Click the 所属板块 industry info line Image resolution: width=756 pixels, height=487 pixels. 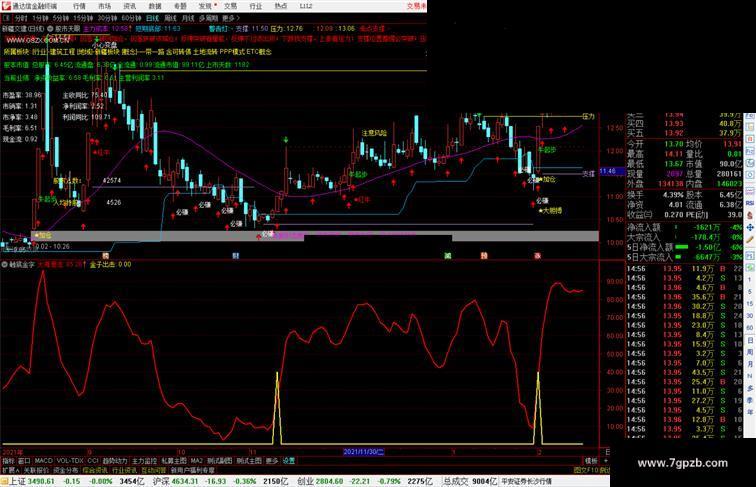point(137,52)
